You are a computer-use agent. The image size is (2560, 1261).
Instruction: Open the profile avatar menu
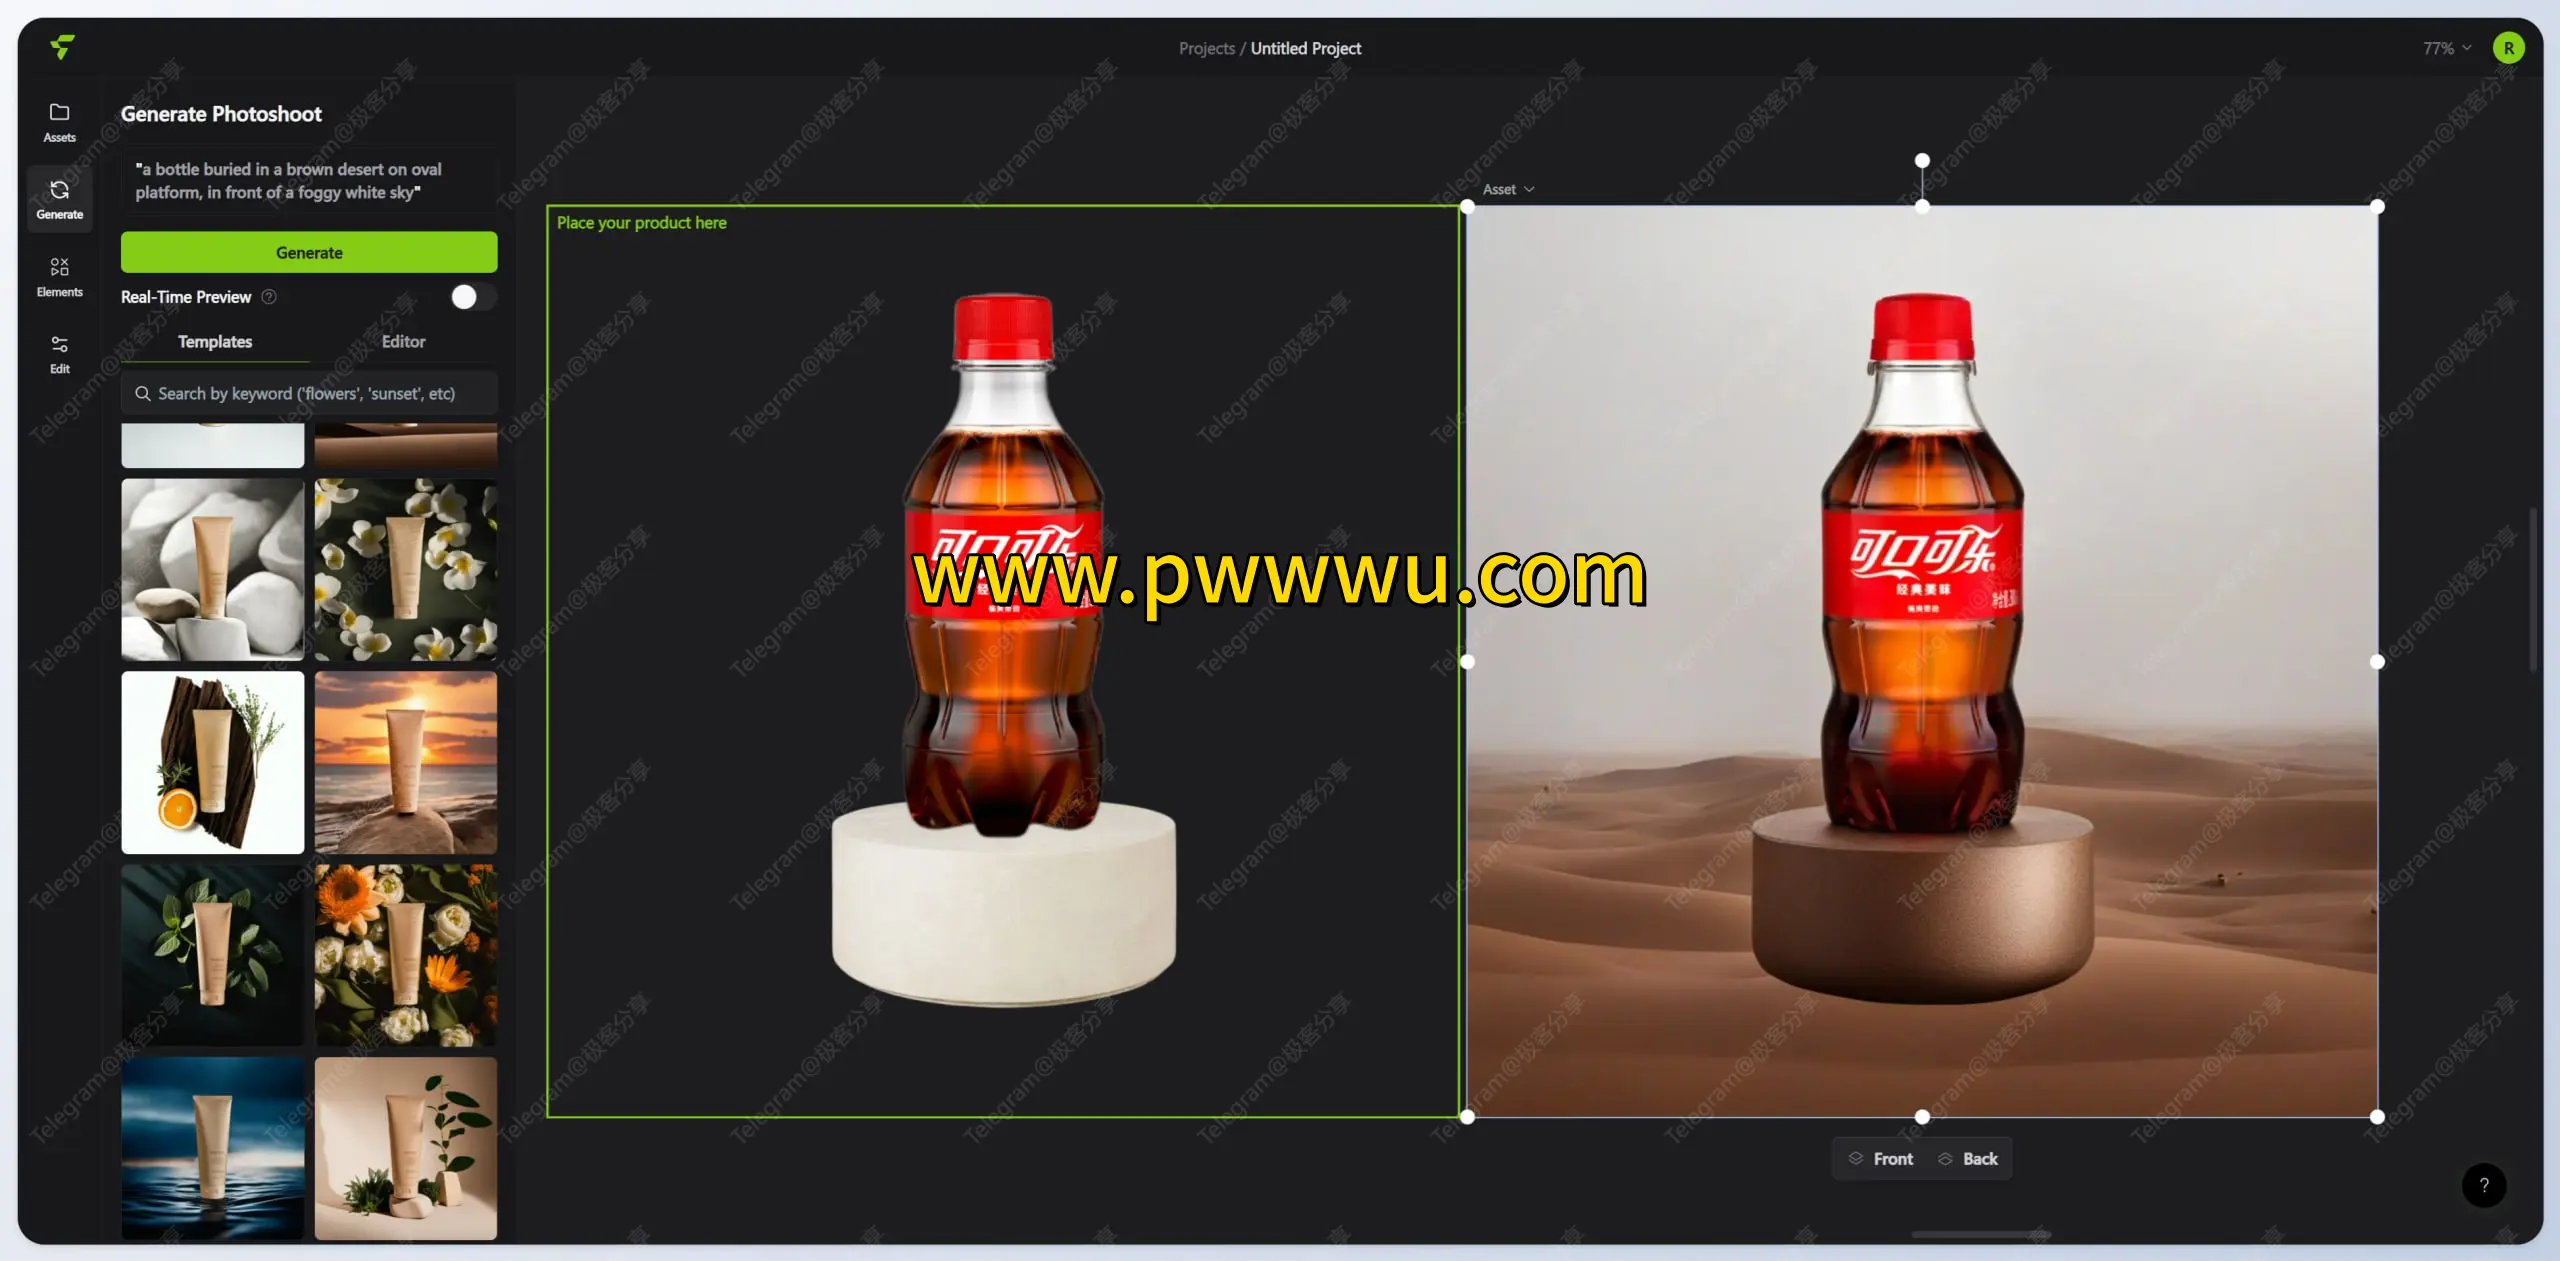coord(2509,47)
